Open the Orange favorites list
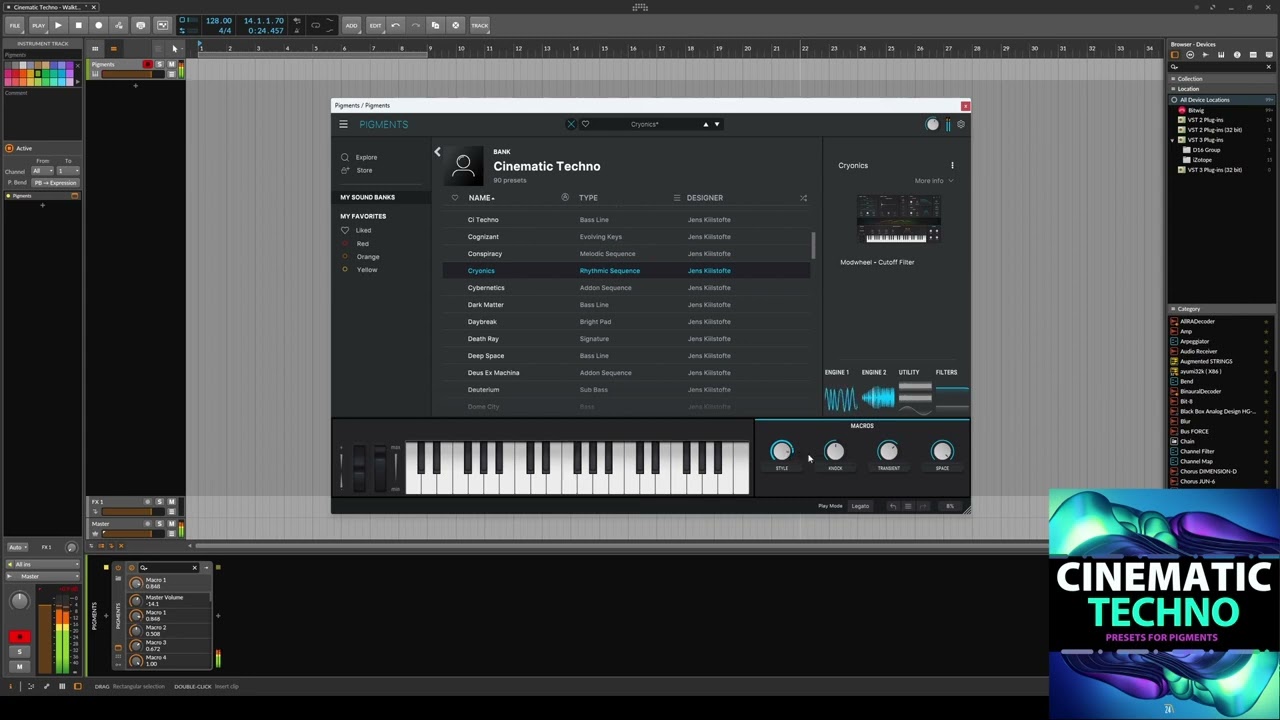Image resolution: width=1280 pixels, height=720 pixels. tap(367, 256)
